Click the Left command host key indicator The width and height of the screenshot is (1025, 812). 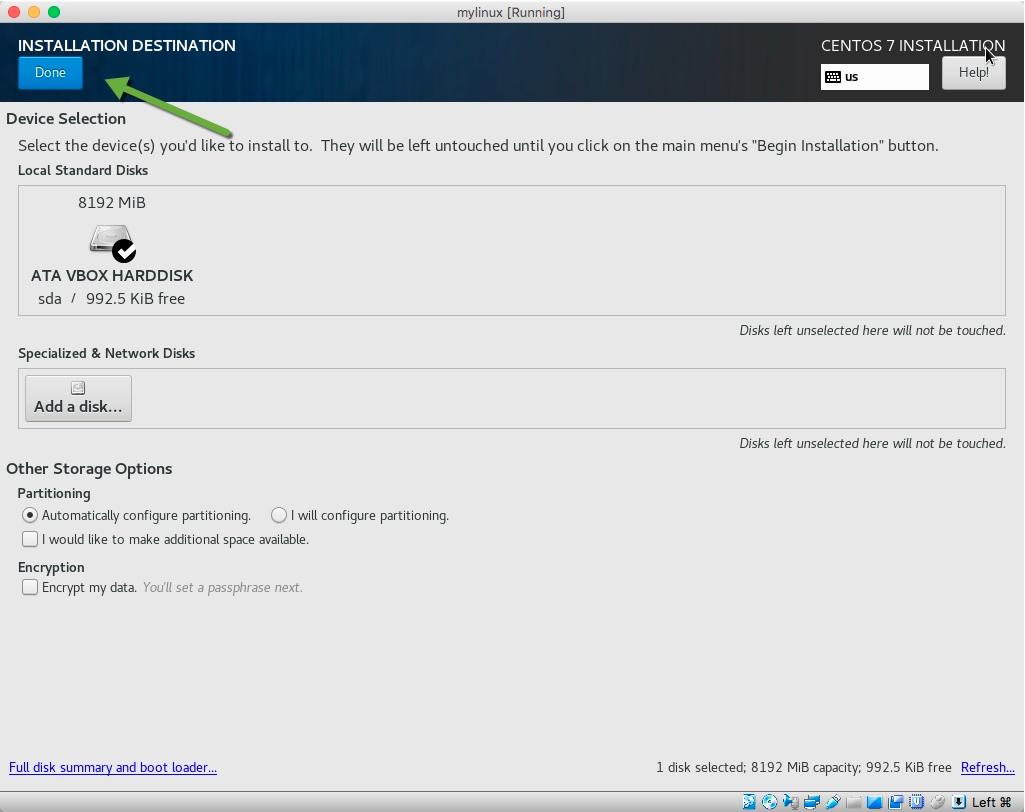[985, 802]
